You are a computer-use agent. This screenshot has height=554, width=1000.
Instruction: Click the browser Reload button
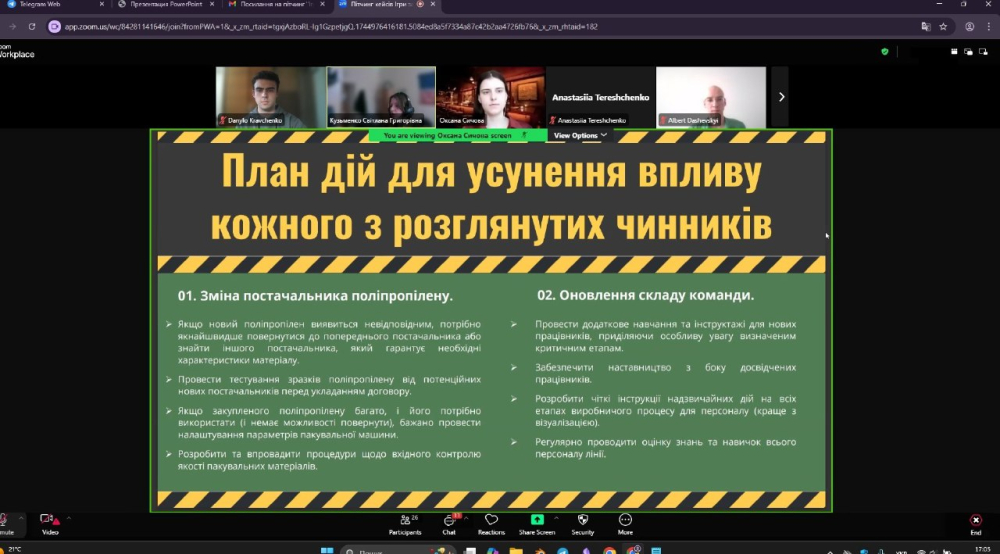[31, 26]
